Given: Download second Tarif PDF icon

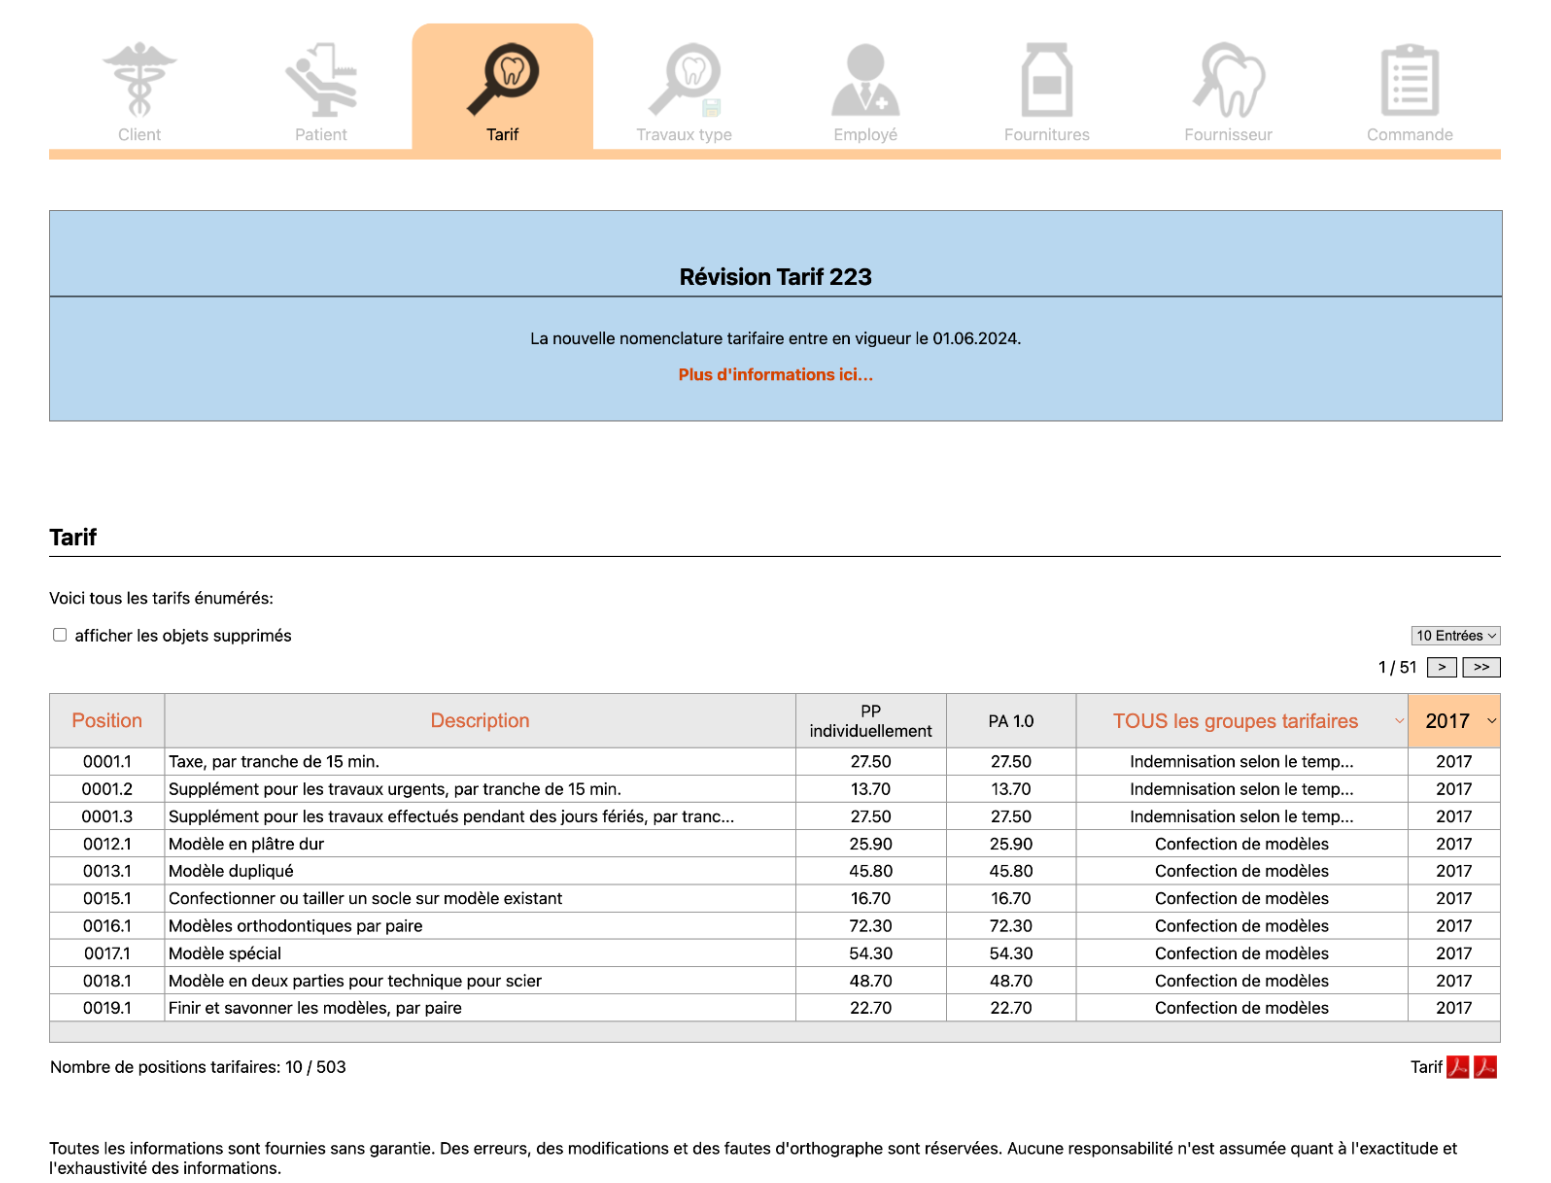Looking at the screenshot, I should point(1485,1067).
